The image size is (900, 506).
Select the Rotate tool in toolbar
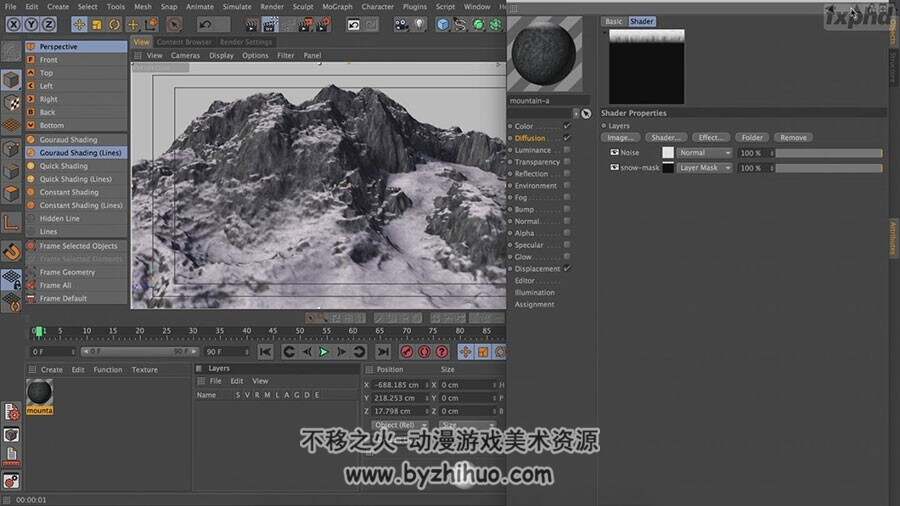[114, 24]
